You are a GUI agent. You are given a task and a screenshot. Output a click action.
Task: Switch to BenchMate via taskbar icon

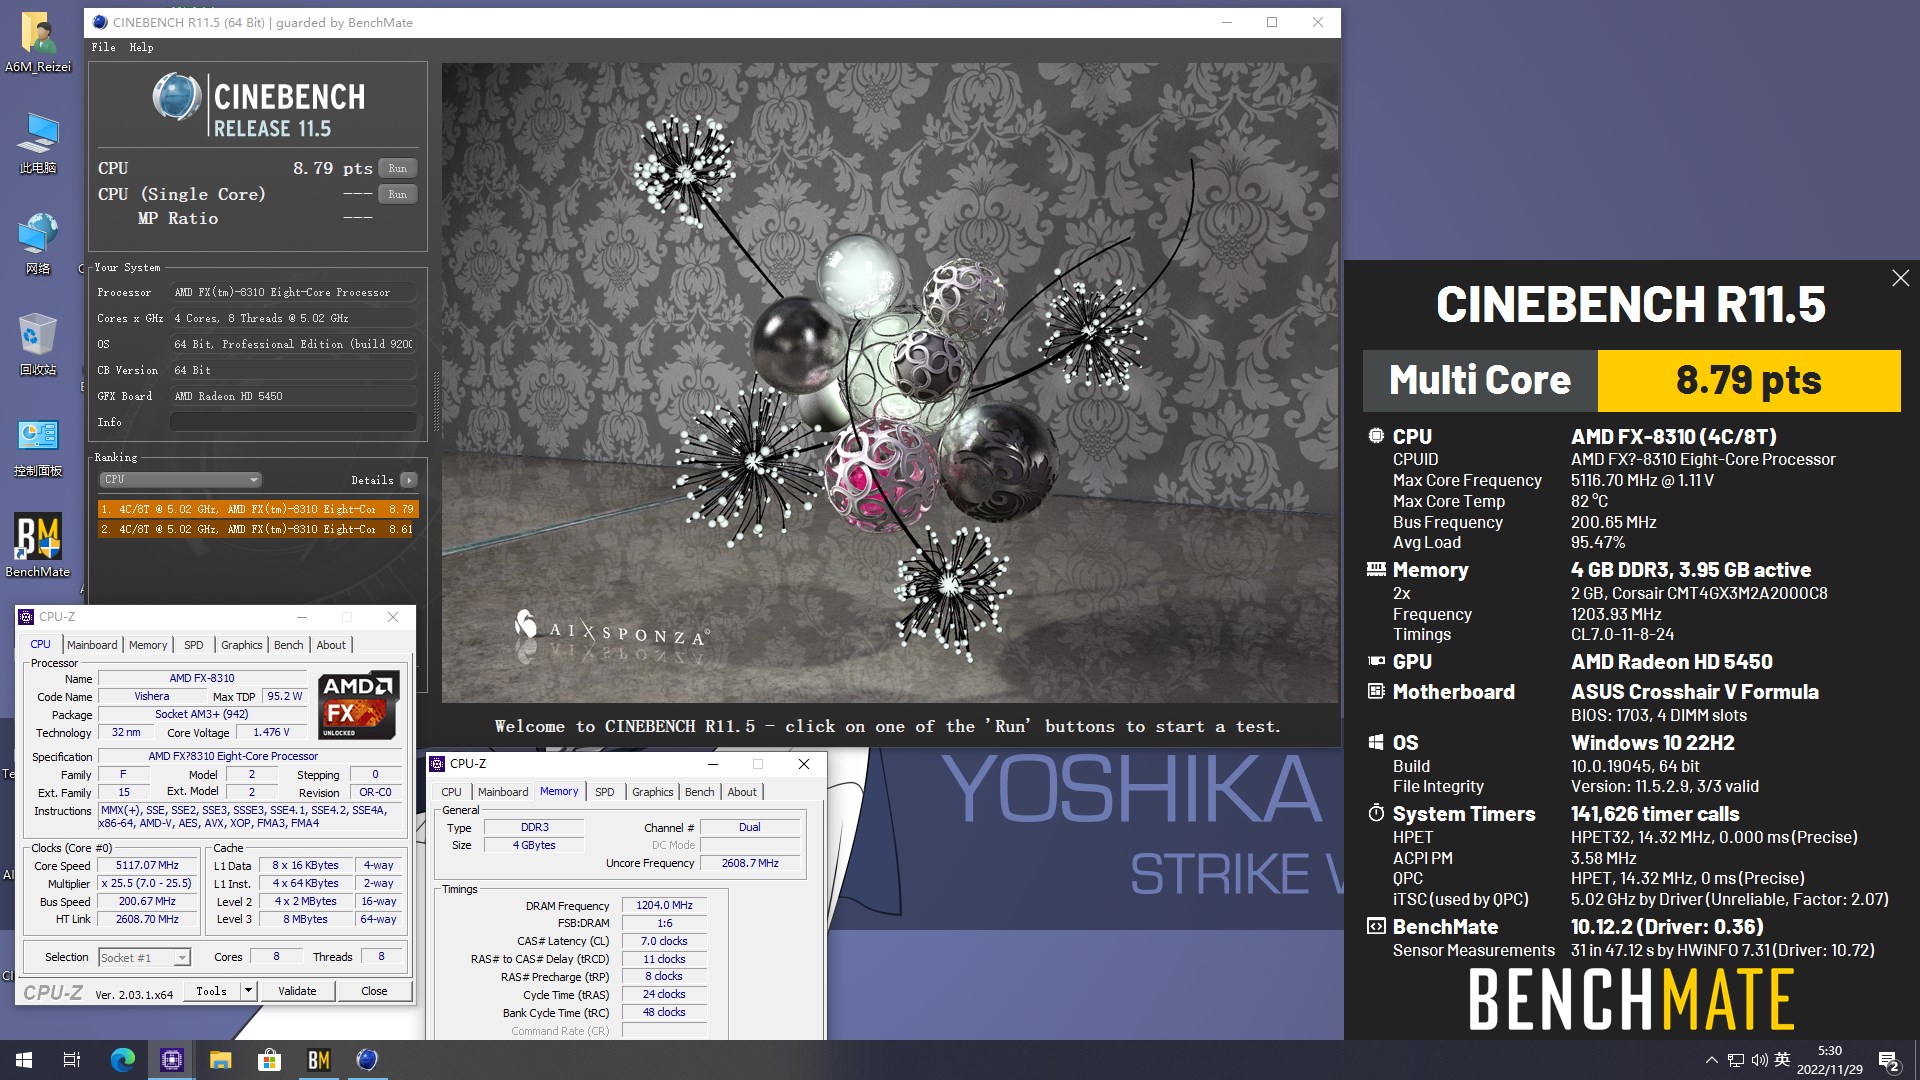click(x=318, y=1060)
